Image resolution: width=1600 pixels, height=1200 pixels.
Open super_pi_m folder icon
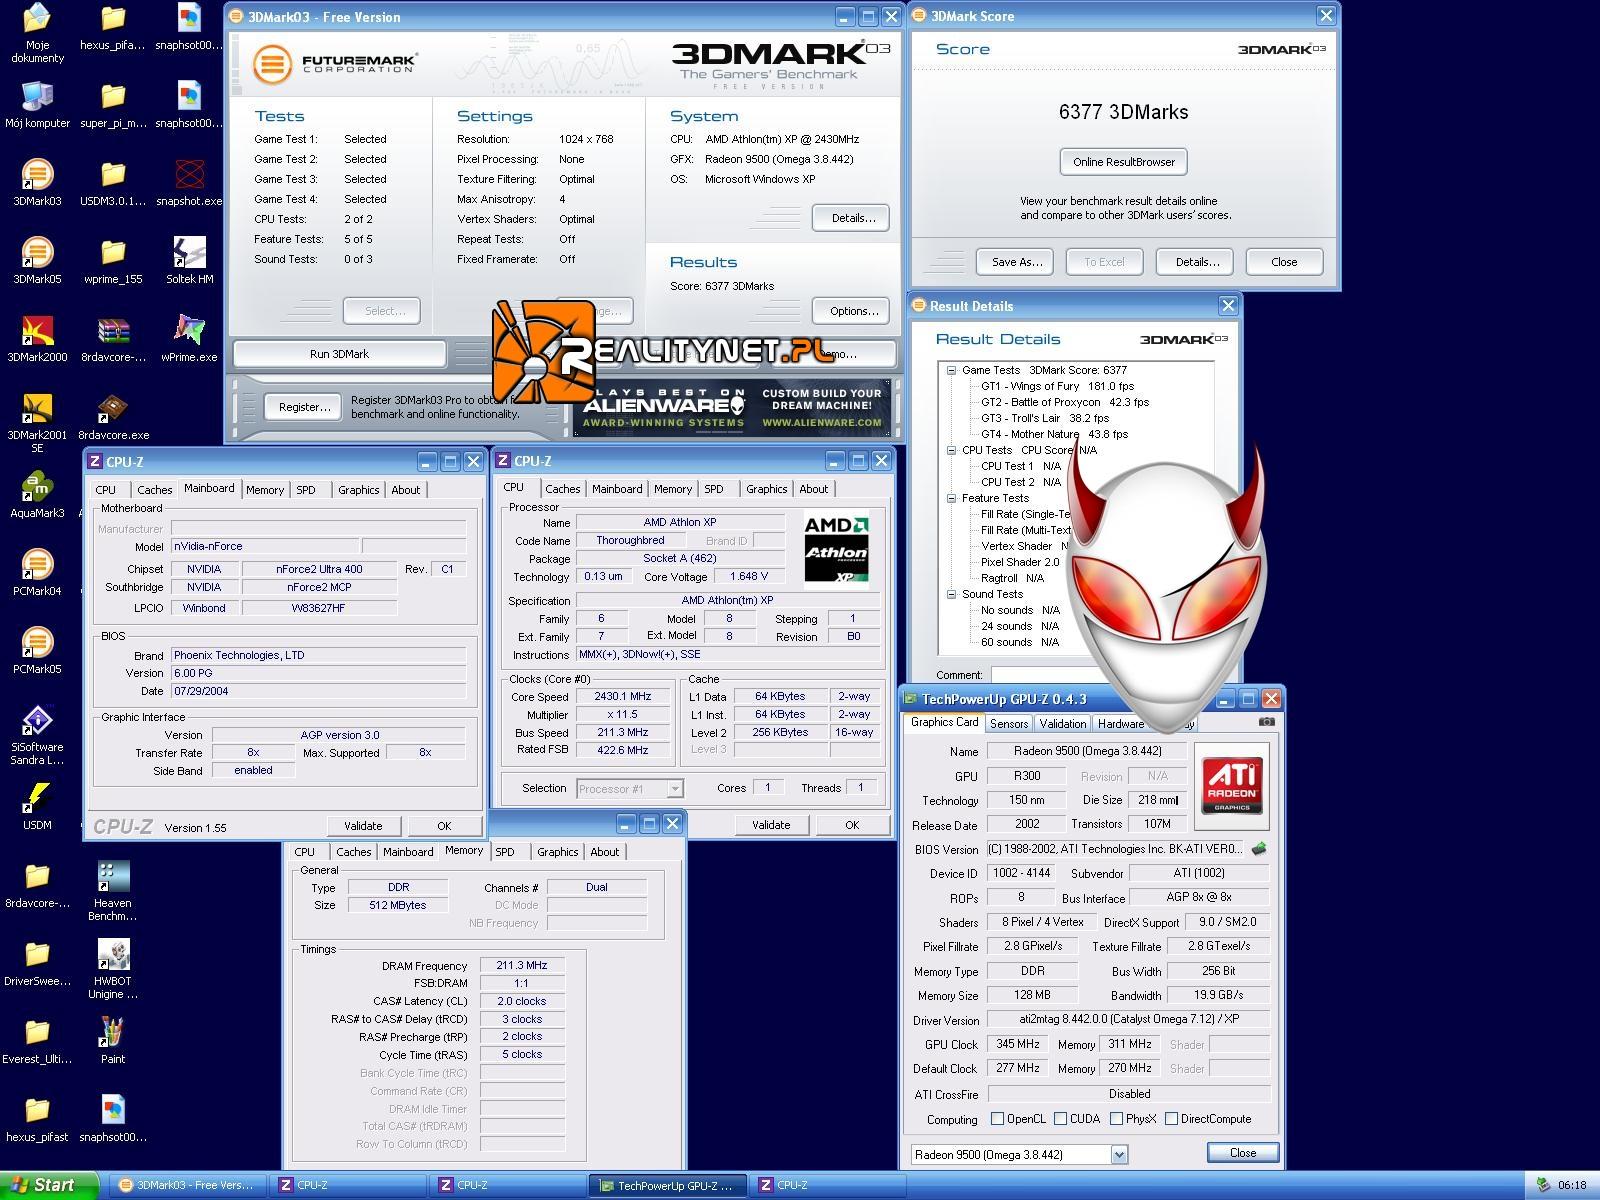pos(113,105)
